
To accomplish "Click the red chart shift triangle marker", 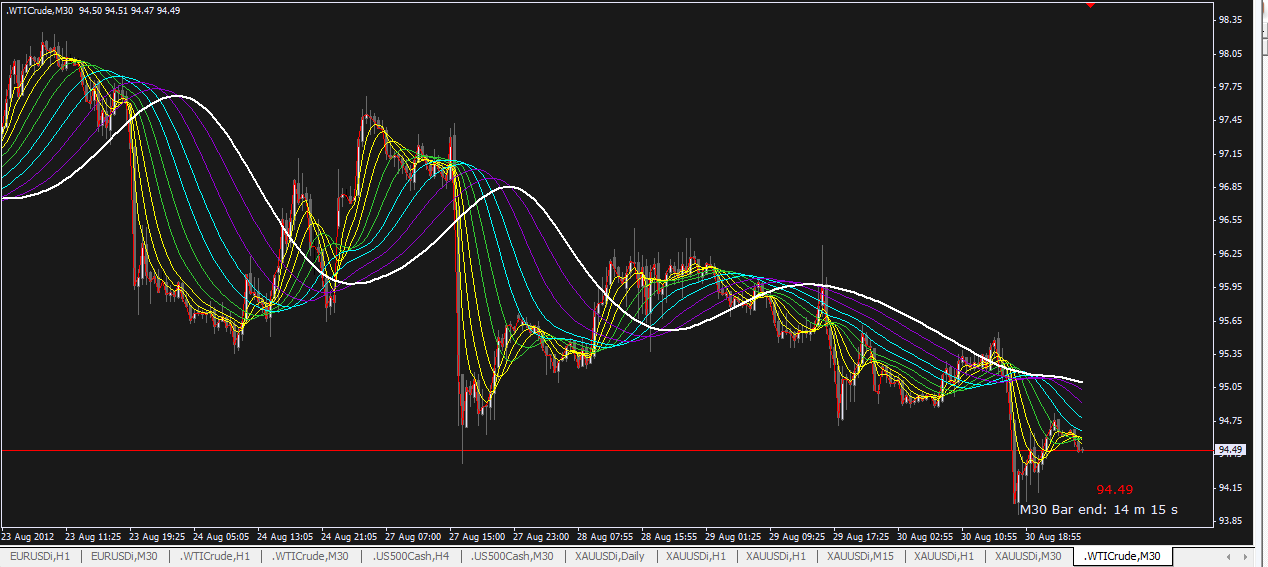I will point(1090,5).
